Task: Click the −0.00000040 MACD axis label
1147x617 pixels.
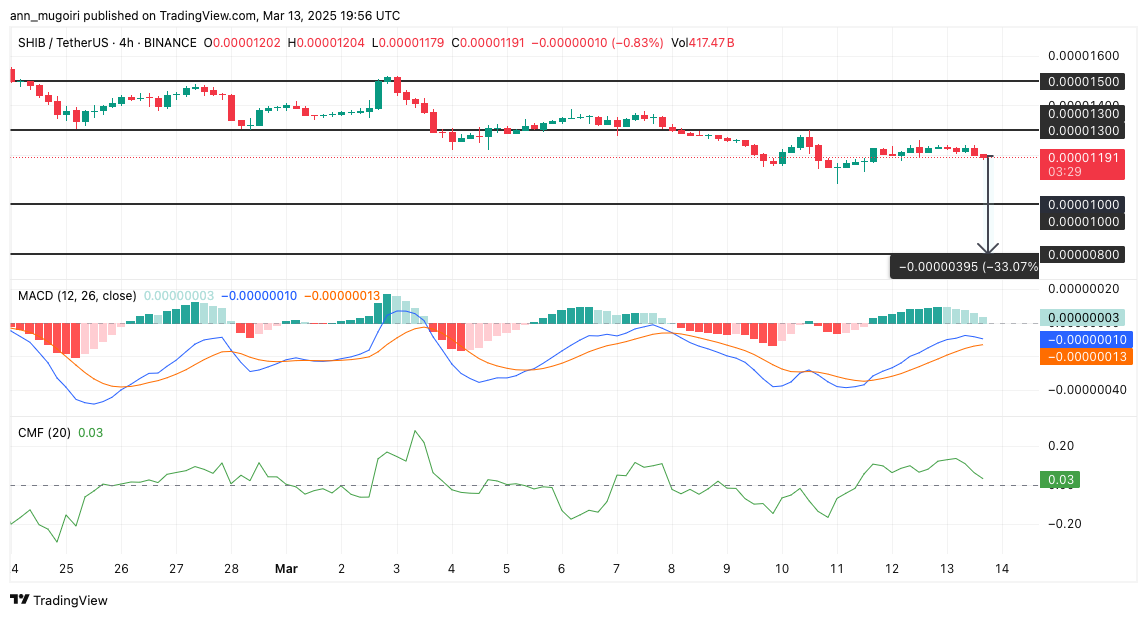Action: (x=1087, y=389)
